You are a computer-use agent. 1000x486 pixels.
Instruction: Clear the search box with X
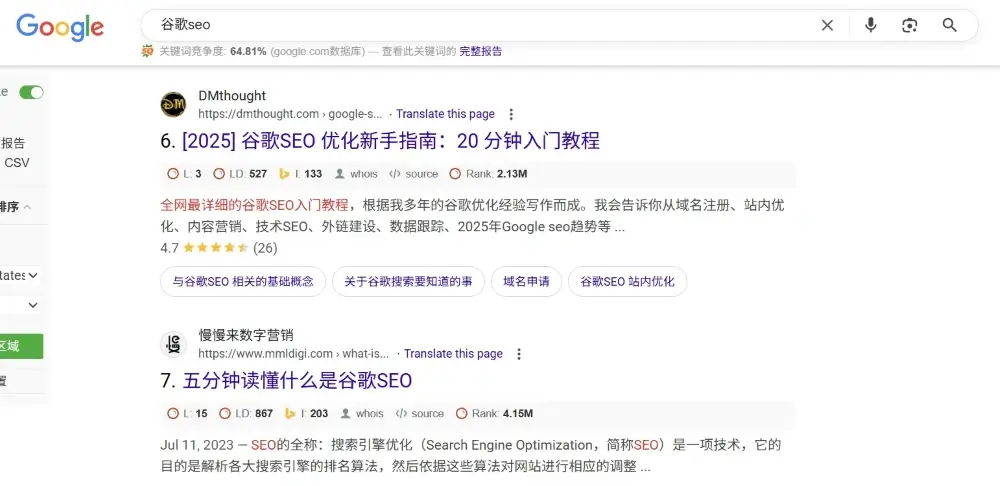827,25
